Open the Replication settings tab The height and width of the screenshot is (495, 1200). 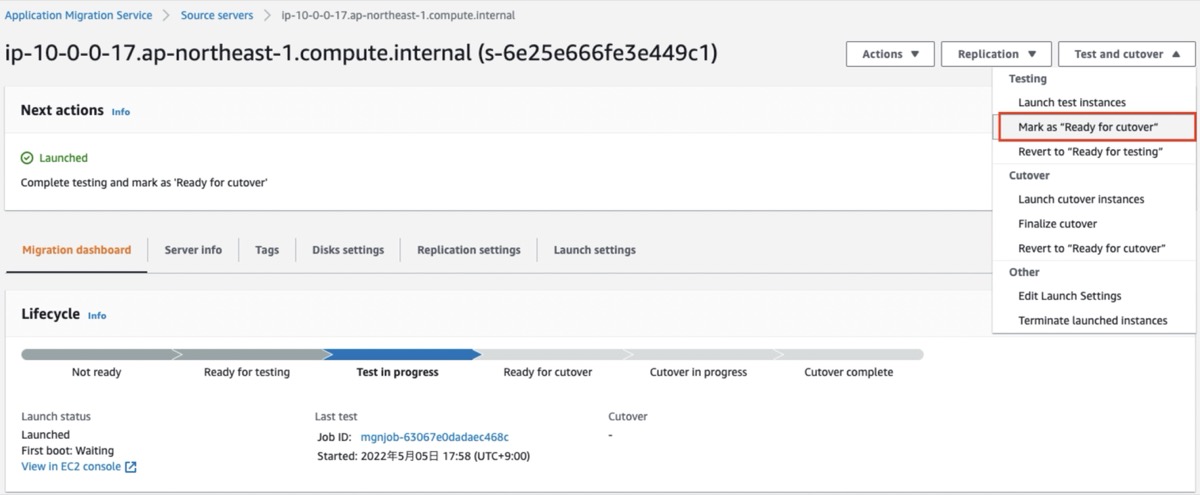pyautogui.click(x=469, y=250)
